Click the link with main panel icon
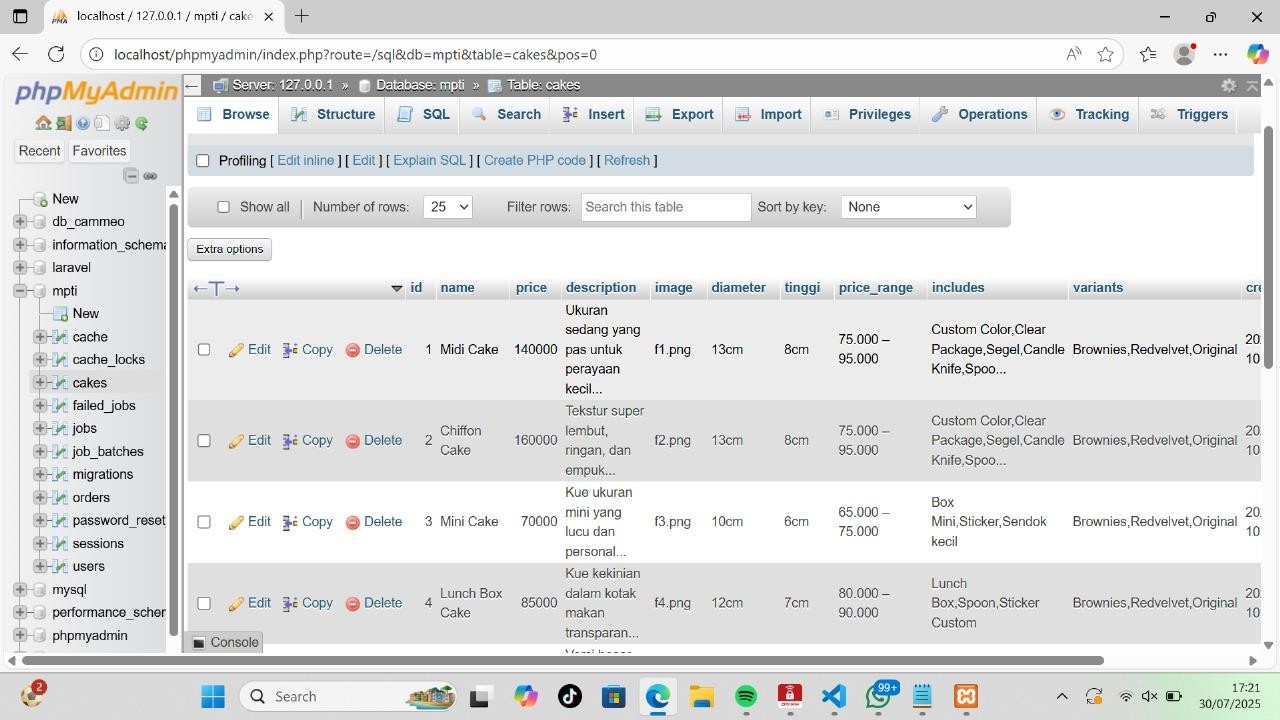 150,176
